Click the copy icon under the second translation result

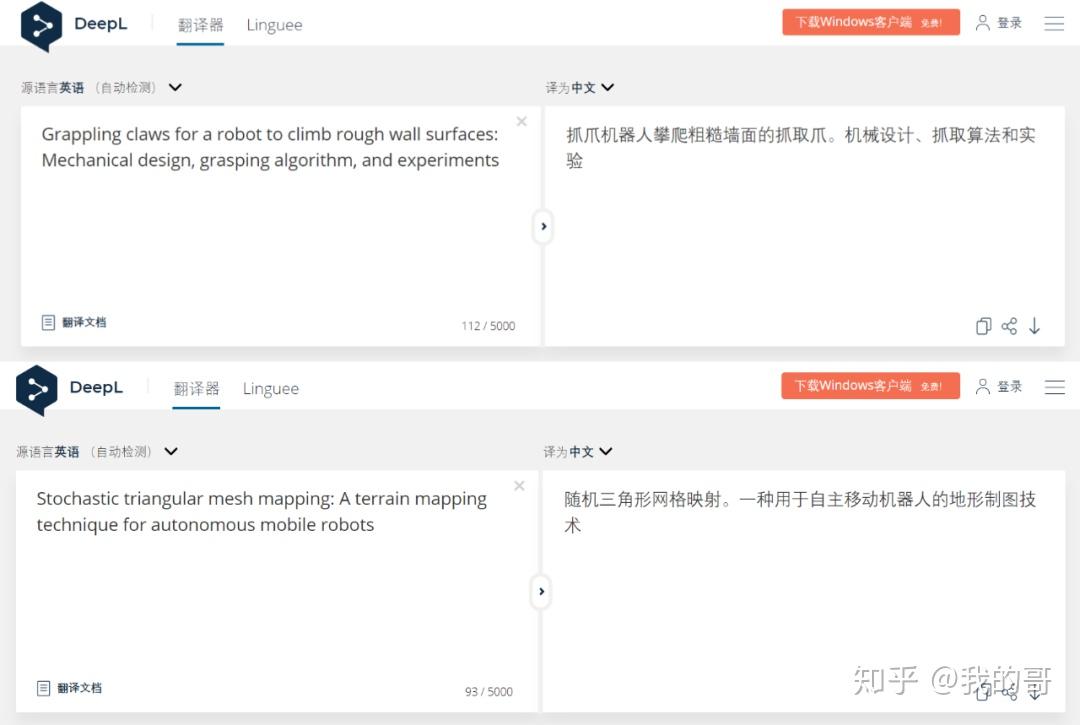click(x=983, y=692)
